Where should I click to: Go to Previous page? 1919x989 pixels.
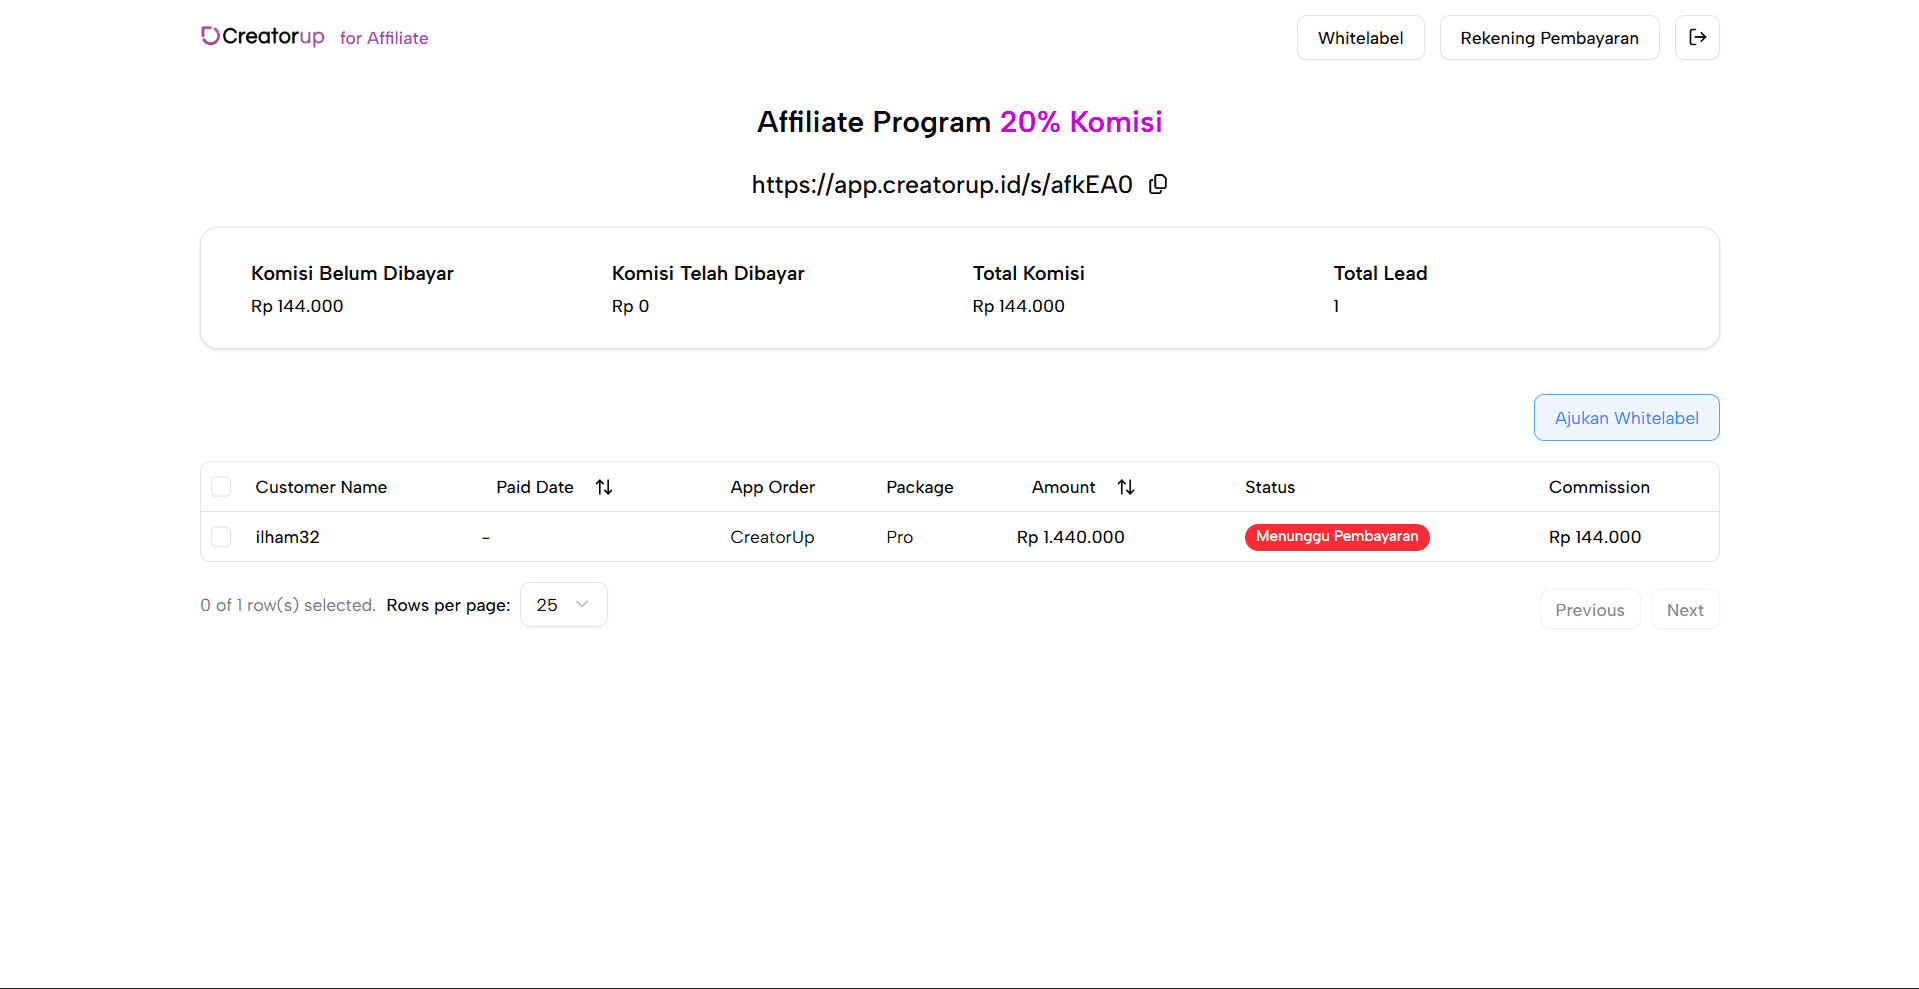pyautogui.click(x=1590, y=610)
